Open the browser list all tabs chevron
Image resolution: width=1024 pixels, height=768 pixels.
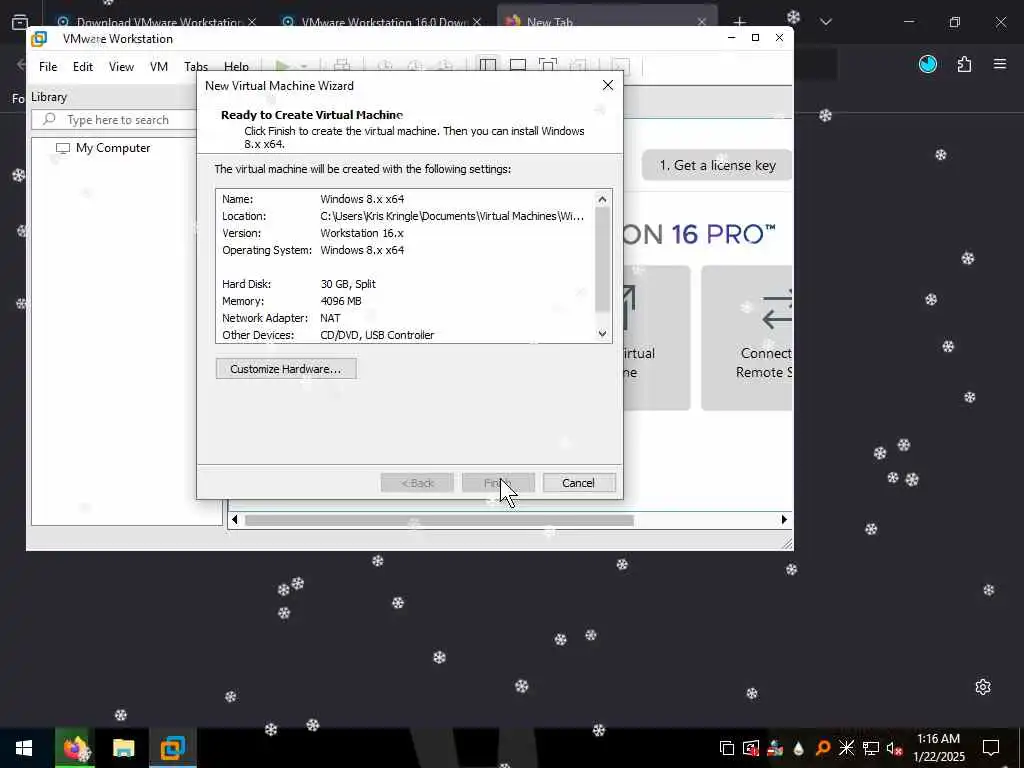(x=825, y=22)
